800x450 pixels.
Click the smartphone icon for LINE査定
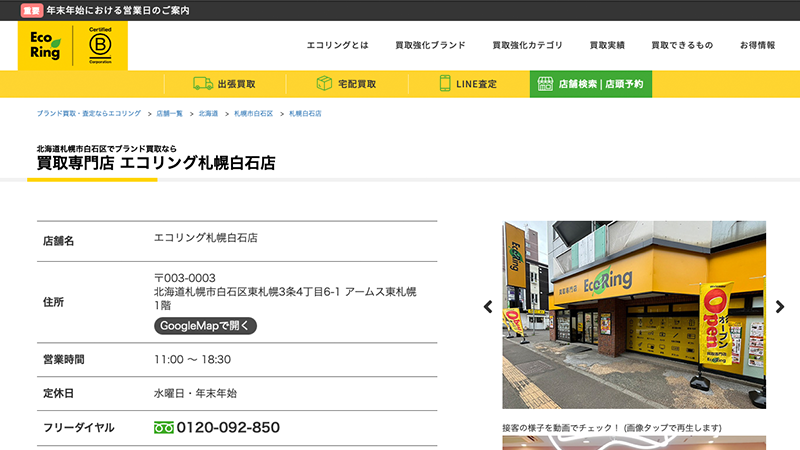[444, 84]
